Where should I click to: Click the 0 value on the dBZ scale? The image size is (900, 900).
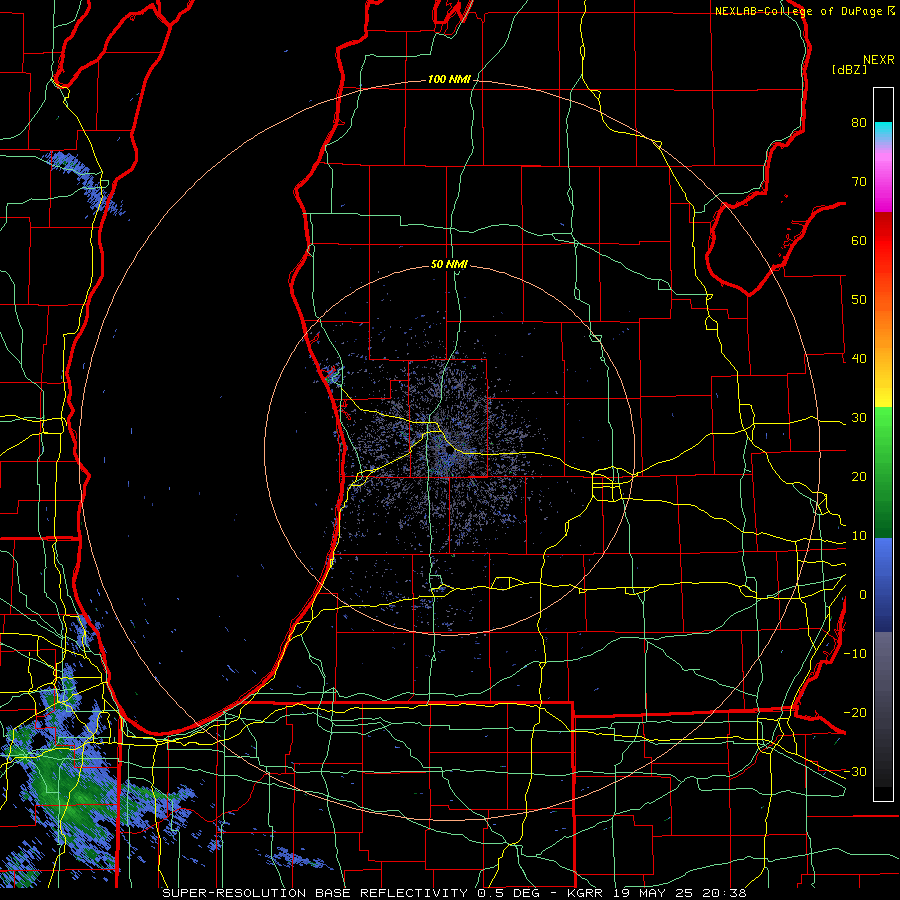point(863,595)
